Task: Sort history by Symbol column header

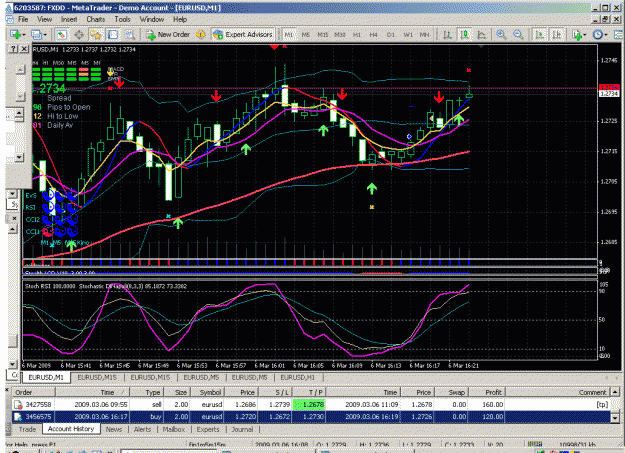Action: click(x=206, y=392)
